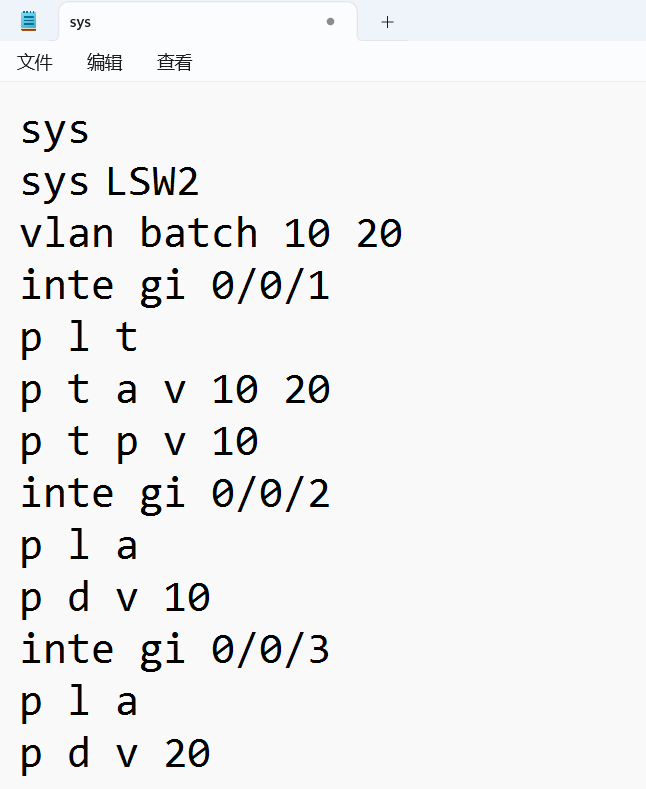Click the "sys LSW2" text line

[110, 183]
